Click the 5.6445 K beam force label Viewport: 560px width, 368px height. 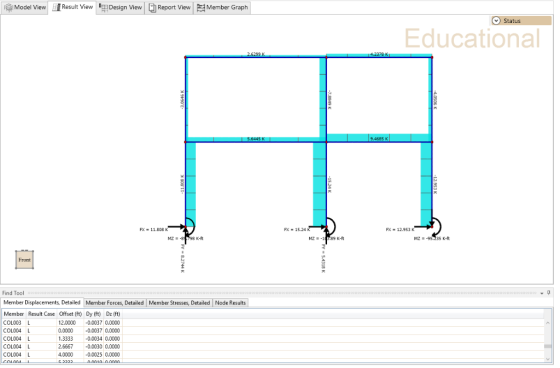[x=256, y=139]
